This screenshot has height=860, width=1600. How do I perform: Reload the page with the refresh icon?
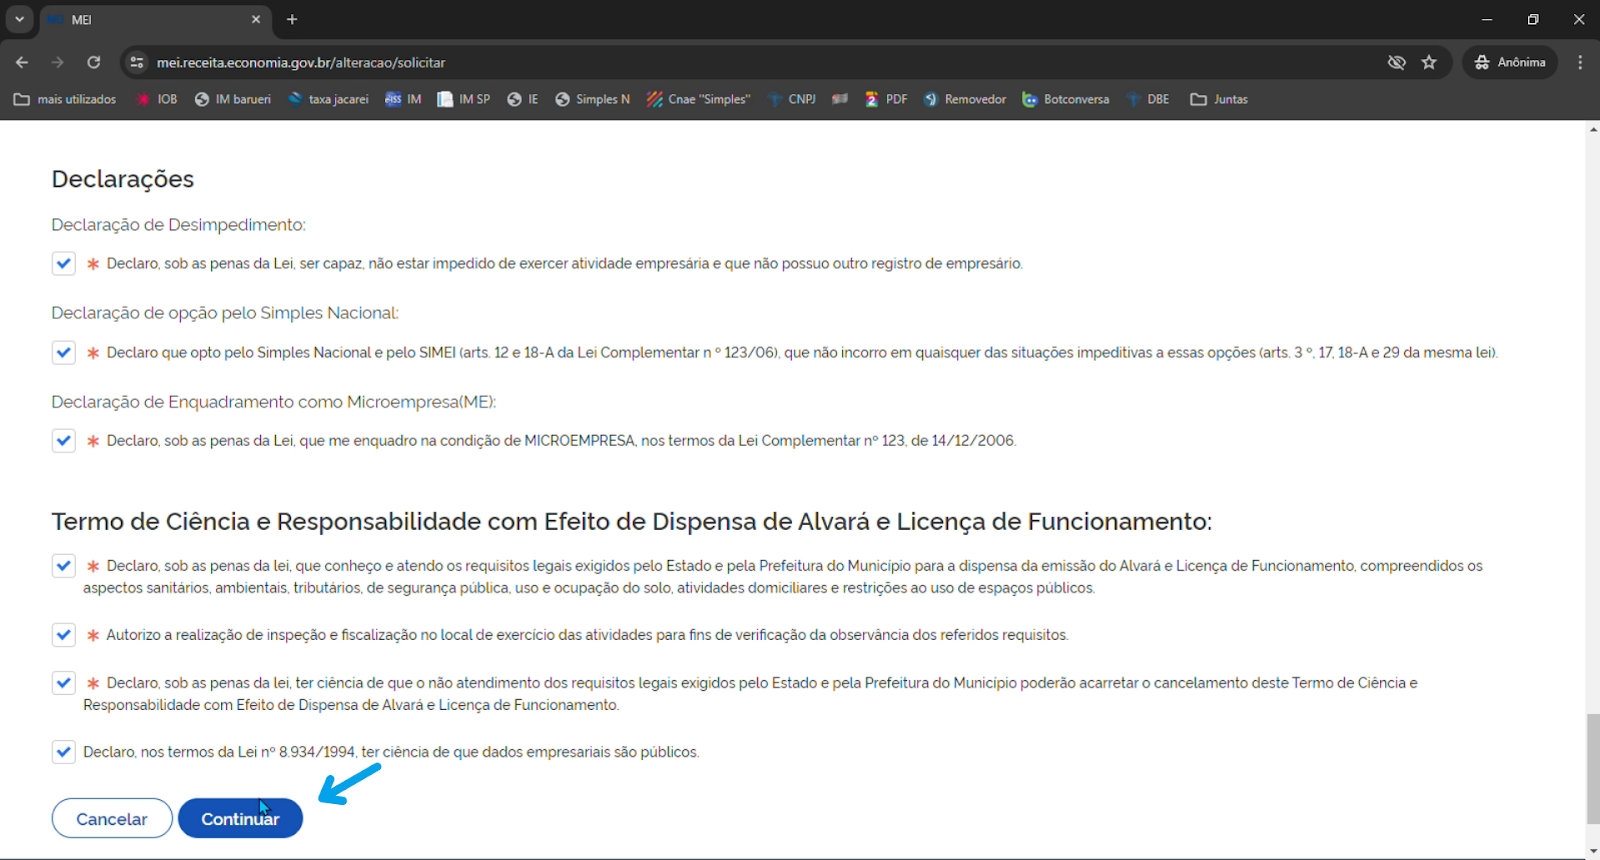94,62
